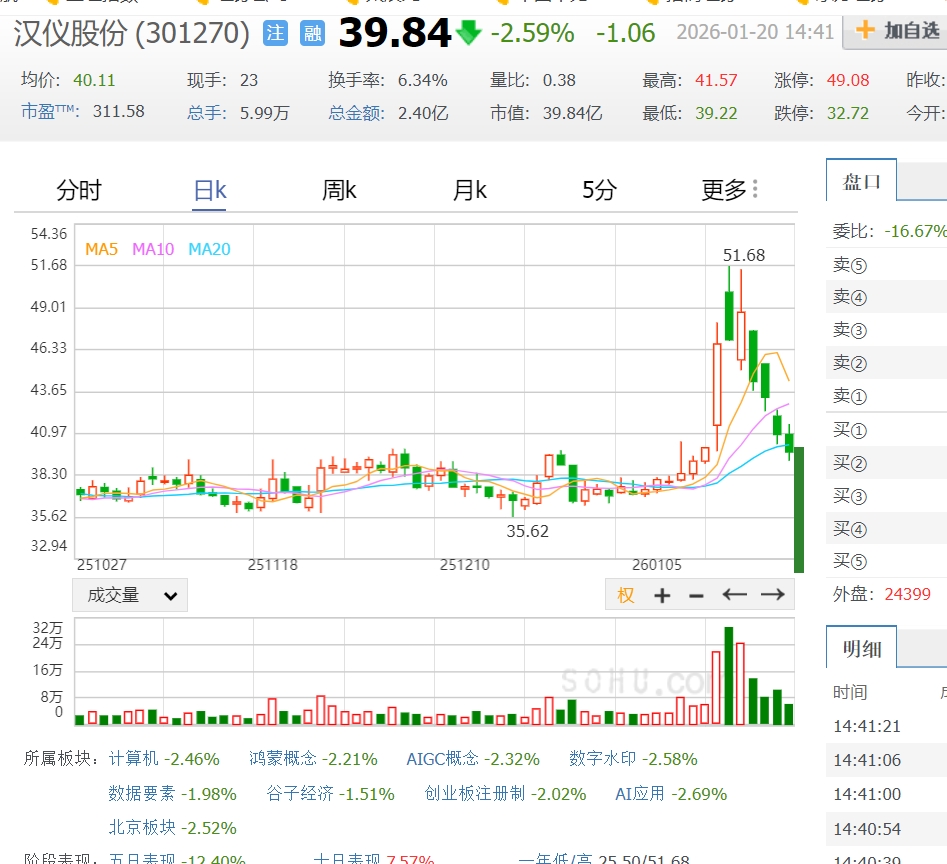Switch to the 分时 intraday chart tab
The height and width of the screenshot is (864, 947).
coord(79,190)
